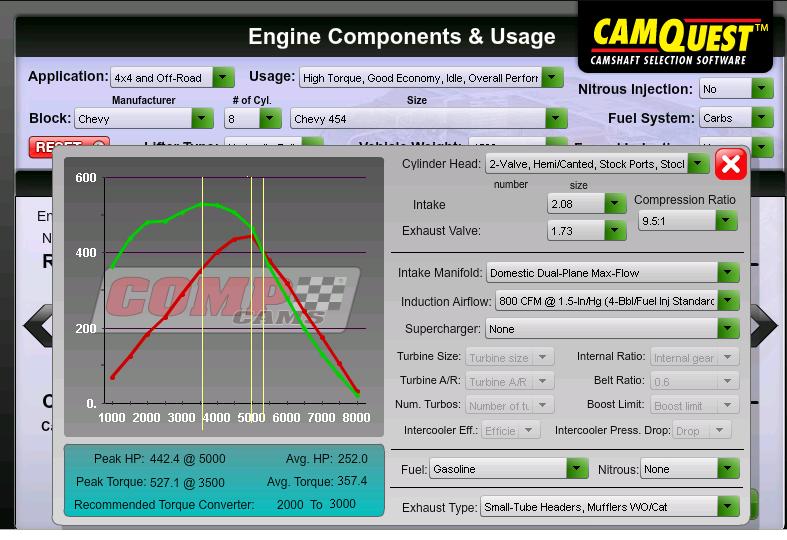Click the disabled Internal Ratio dropdown
This screenshot has height=540, width=787.
695,357
